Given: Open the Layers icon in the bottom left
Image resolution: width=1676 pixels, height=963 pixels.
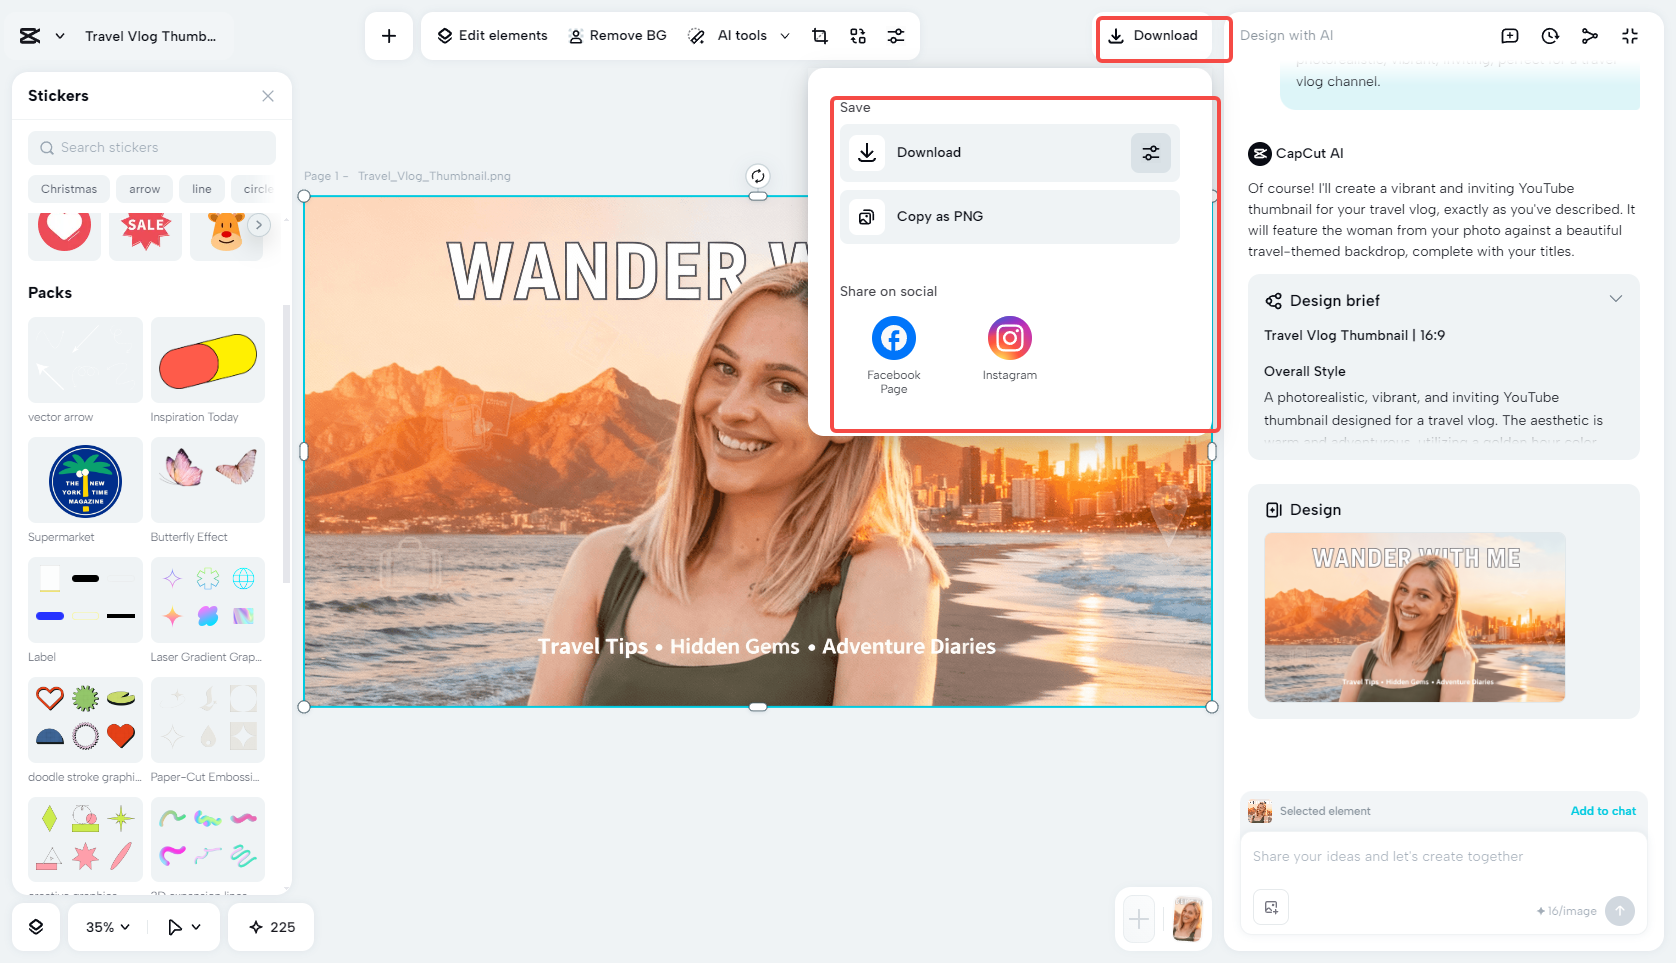Looking at the screenshot, I should 36,927.
